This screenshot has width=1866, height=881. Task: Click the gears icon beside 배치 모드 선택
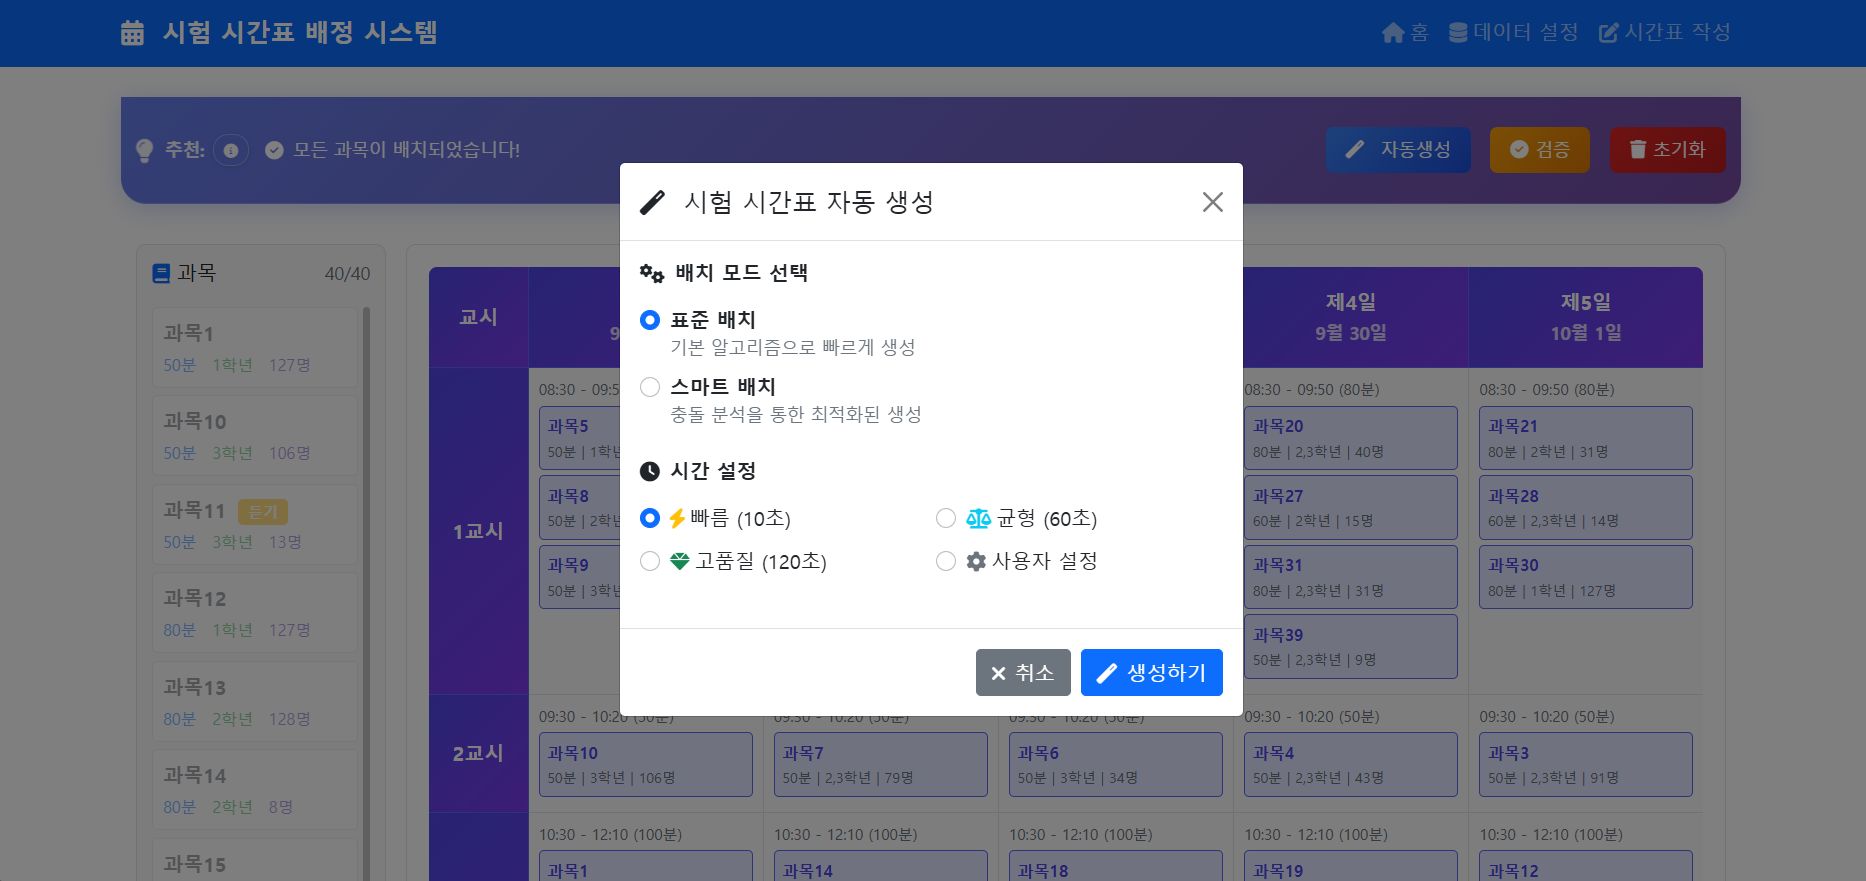click(652, 273)
